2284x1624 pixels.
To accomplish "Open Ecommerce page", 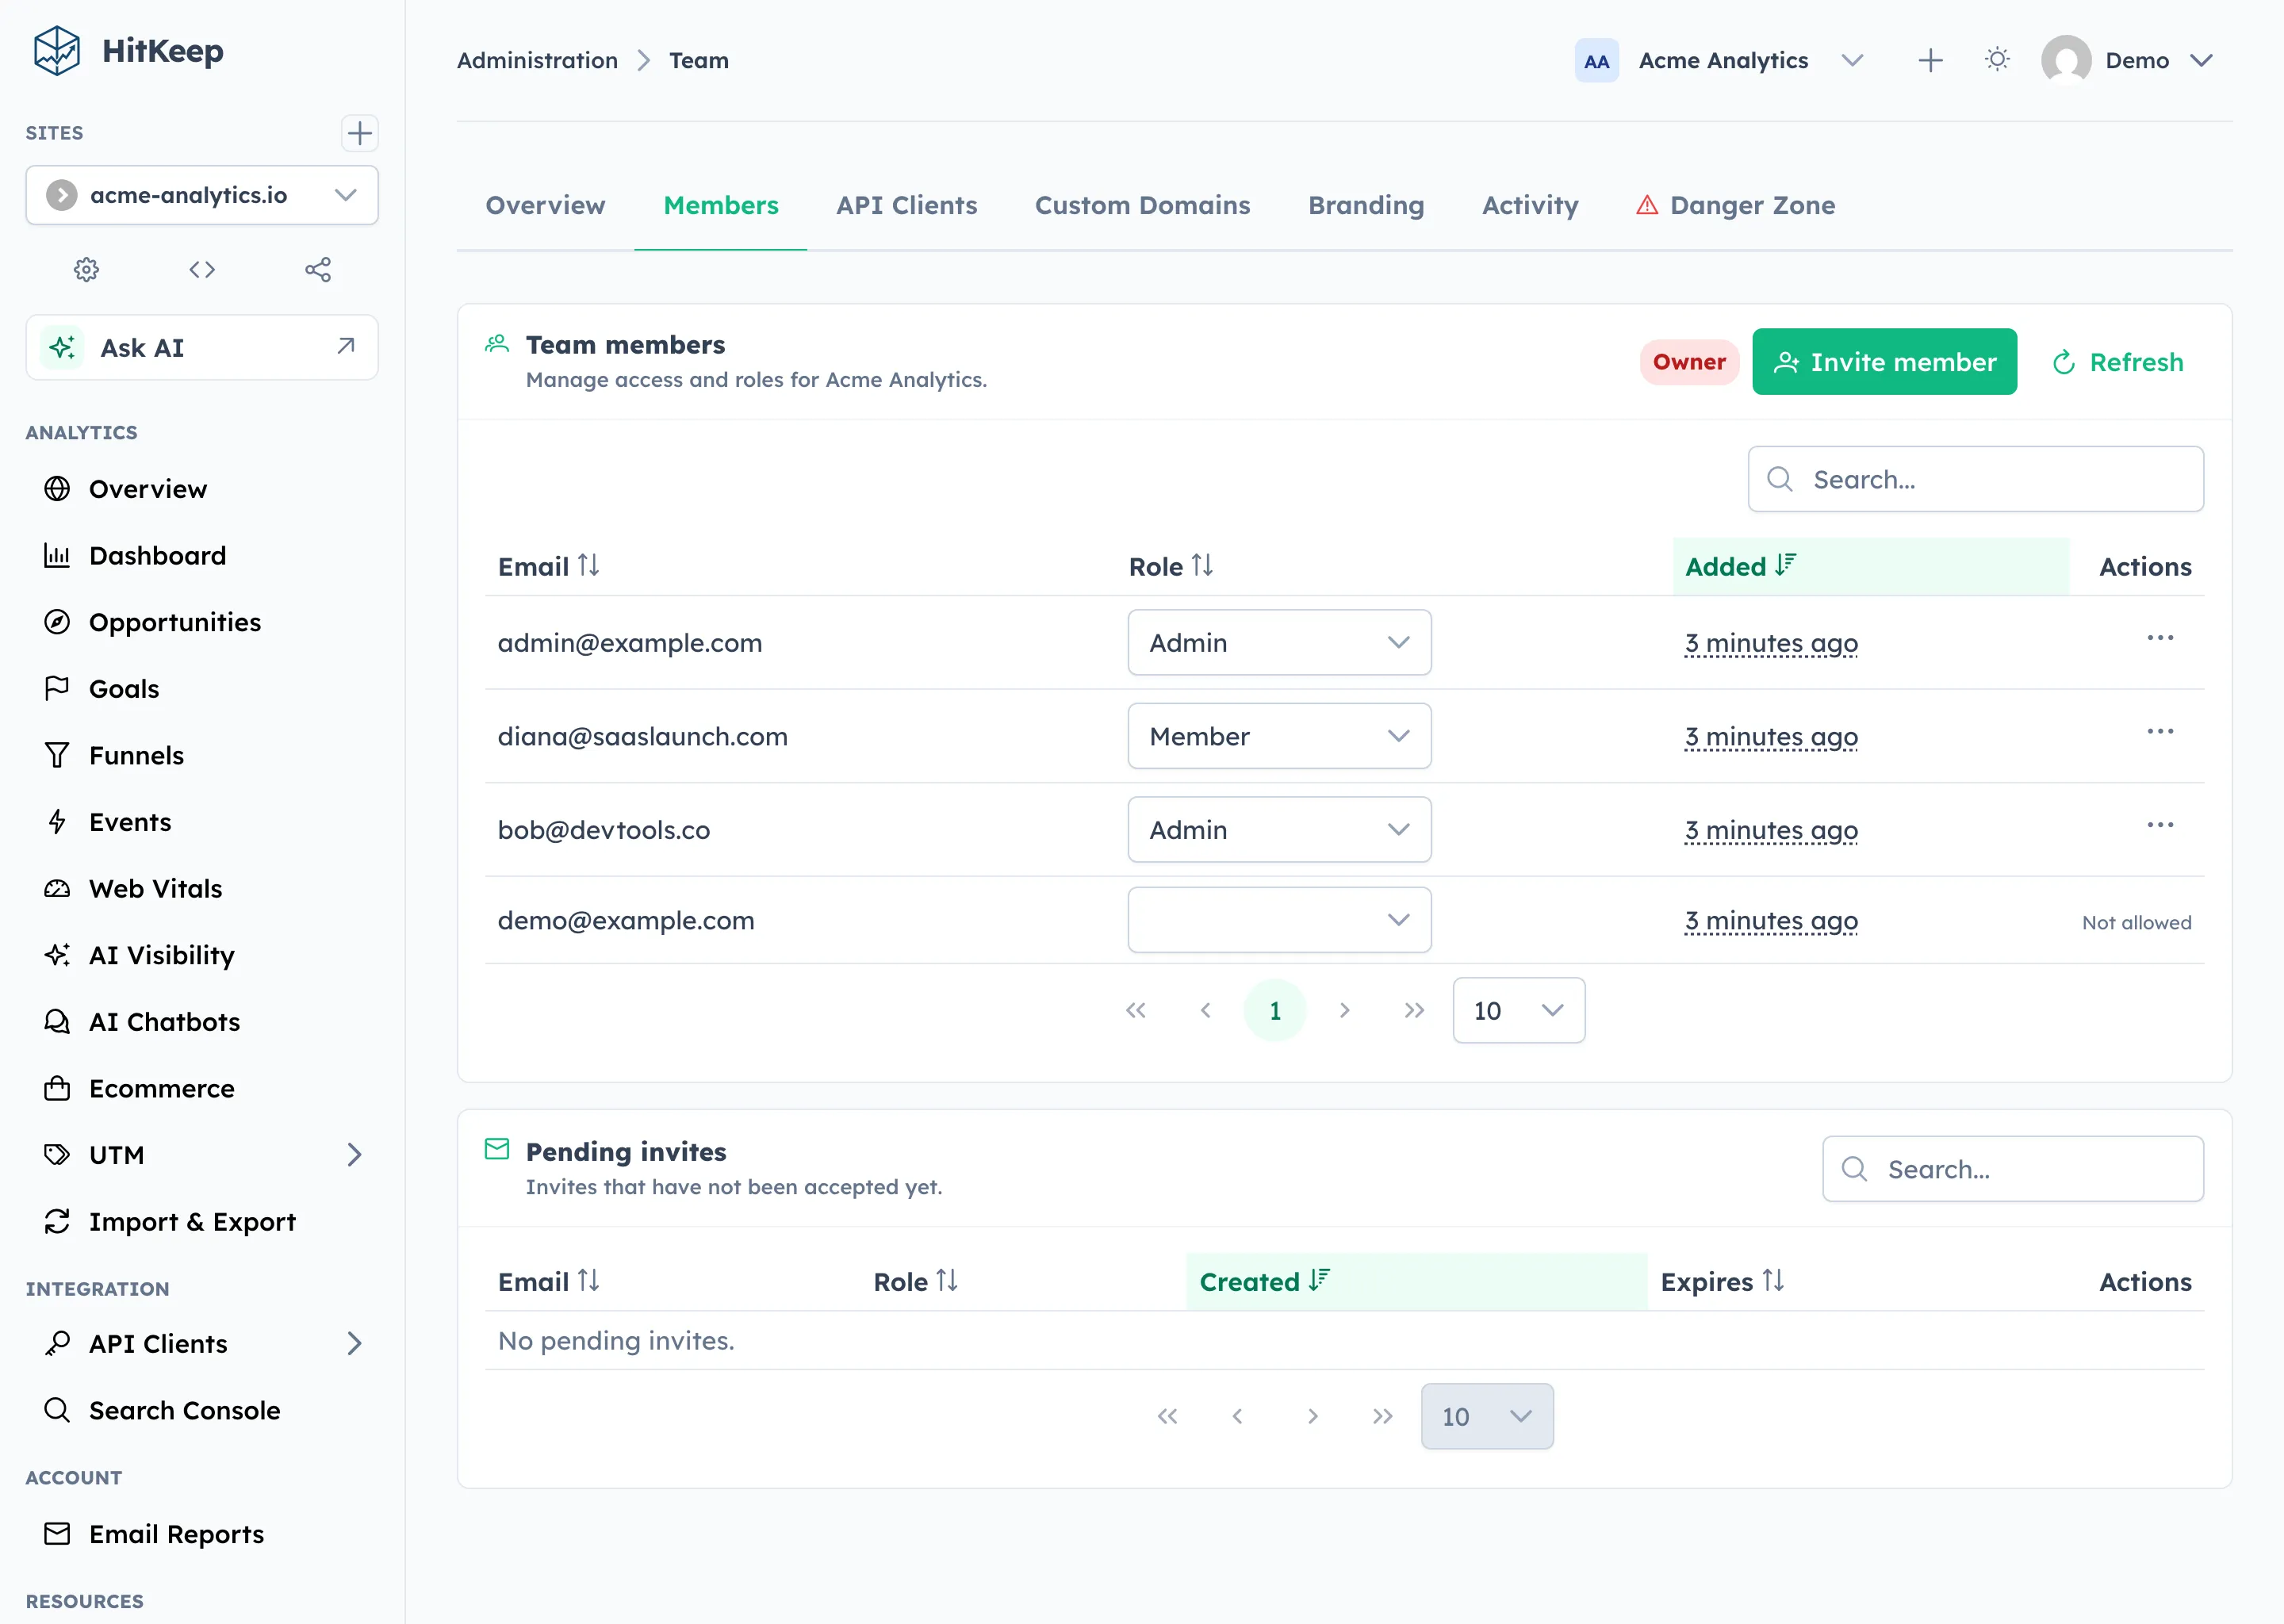I will click(202, 1088).
